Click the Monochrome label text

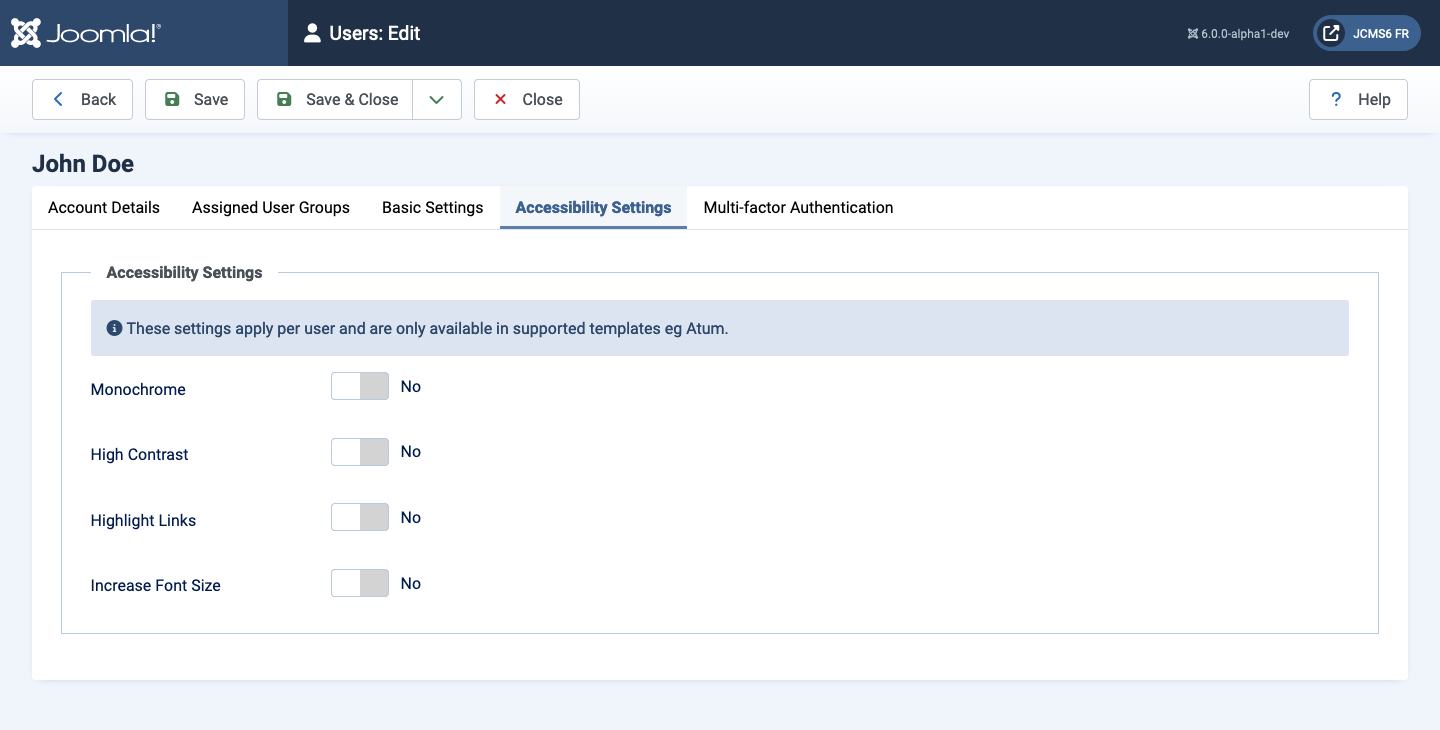pos(138,389)
